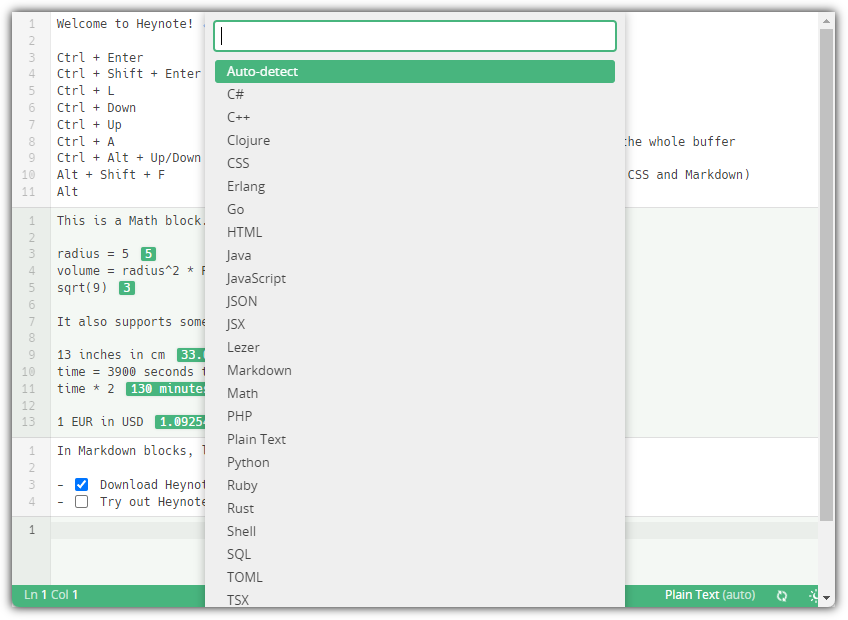848x620 pixels.
Task: Click the 'This is a Math block' line
Action: point(130,221)
